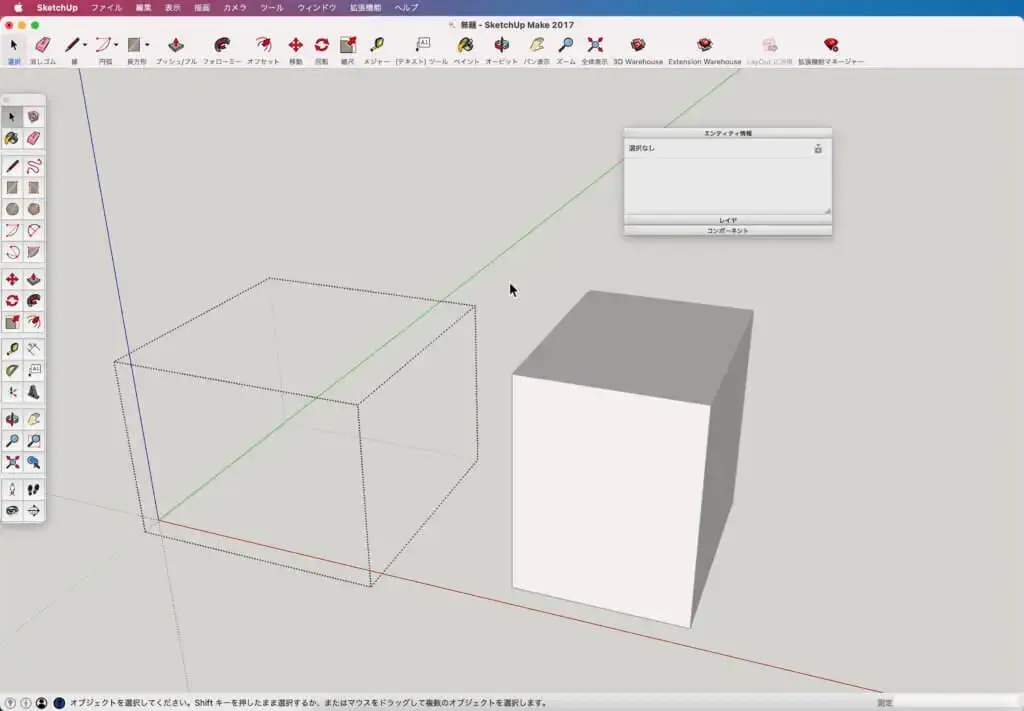
Task: Choose the Section Plane tool in floating palette
Action: pos(33,511)
